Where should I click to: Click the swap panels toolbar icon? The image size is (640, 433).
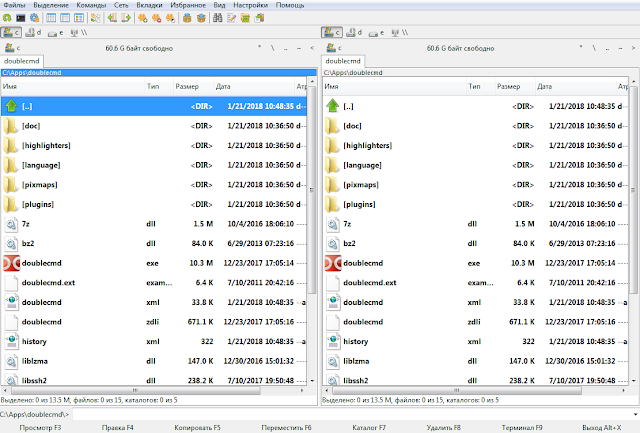pos(96,18)
